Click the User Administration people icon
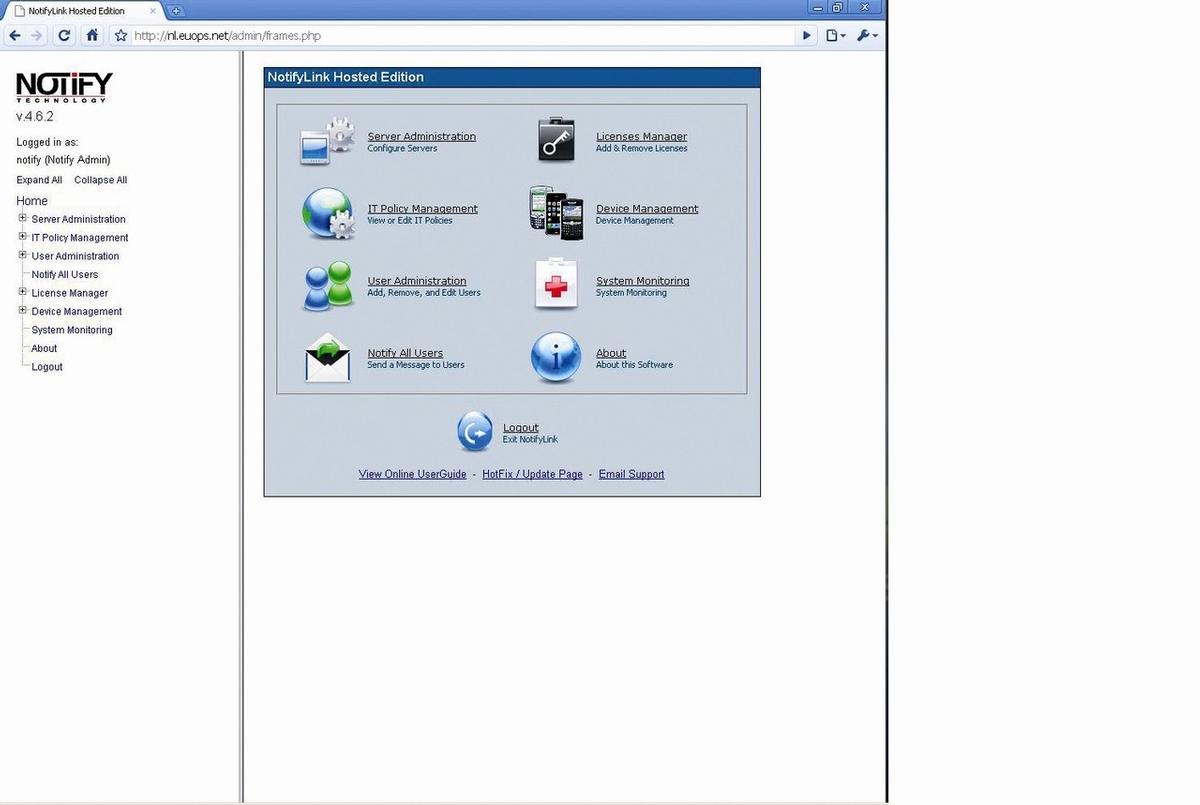The height and width of the screenshot is (805, 1200). [x=328, y=286]
